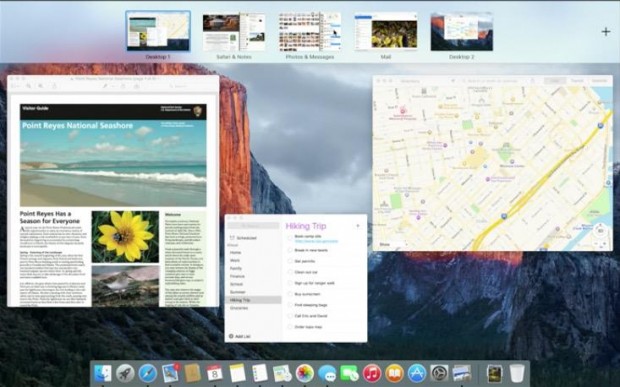Switch to Photos & Messages space
The height and width of the screenshot is (387, 620).
310,31
